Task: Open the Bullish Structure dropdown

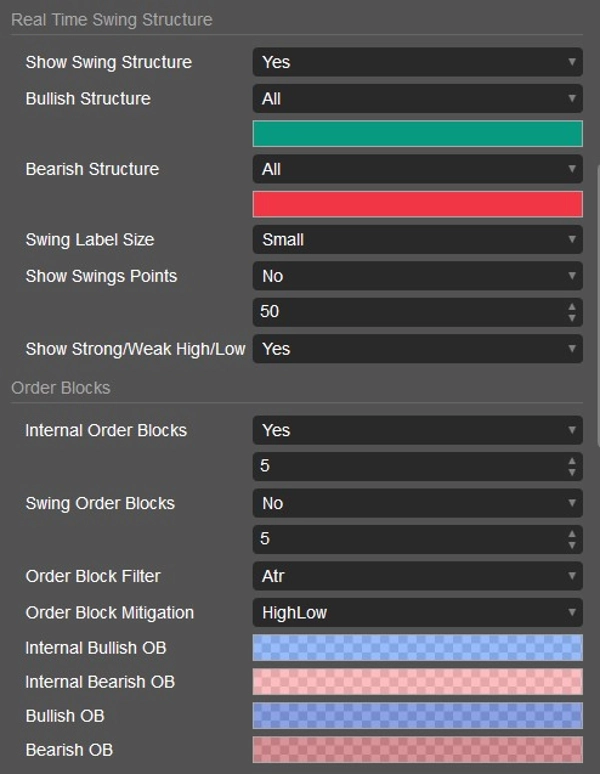Action: tap(417, 99)
